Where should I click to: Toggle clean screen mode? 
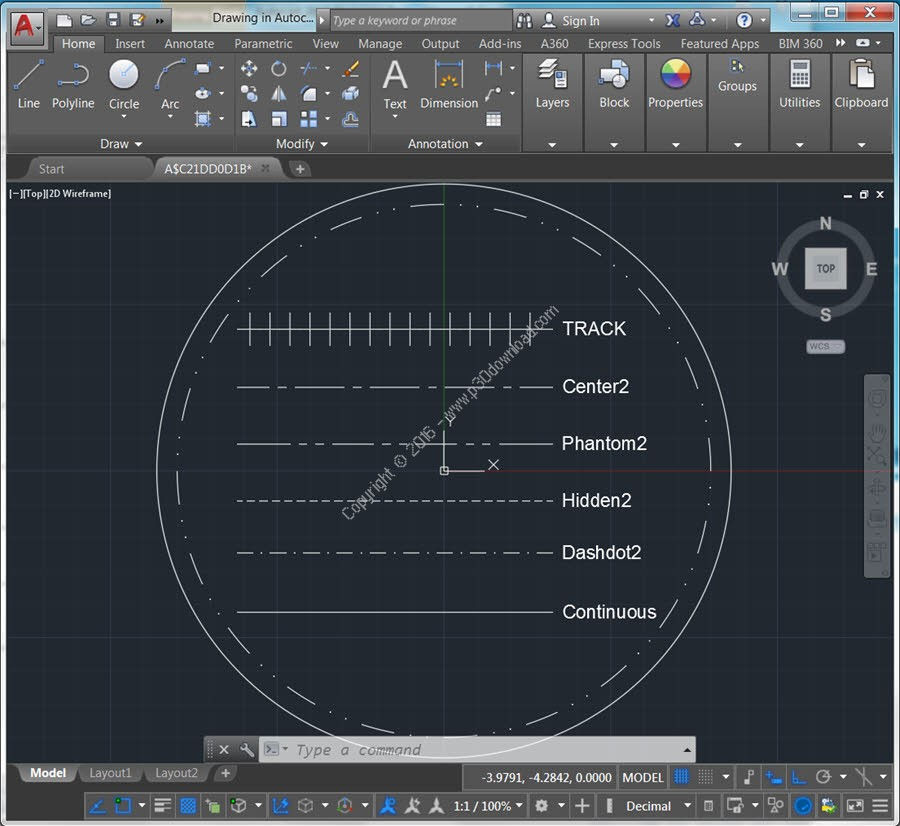[x=855, y=806]
